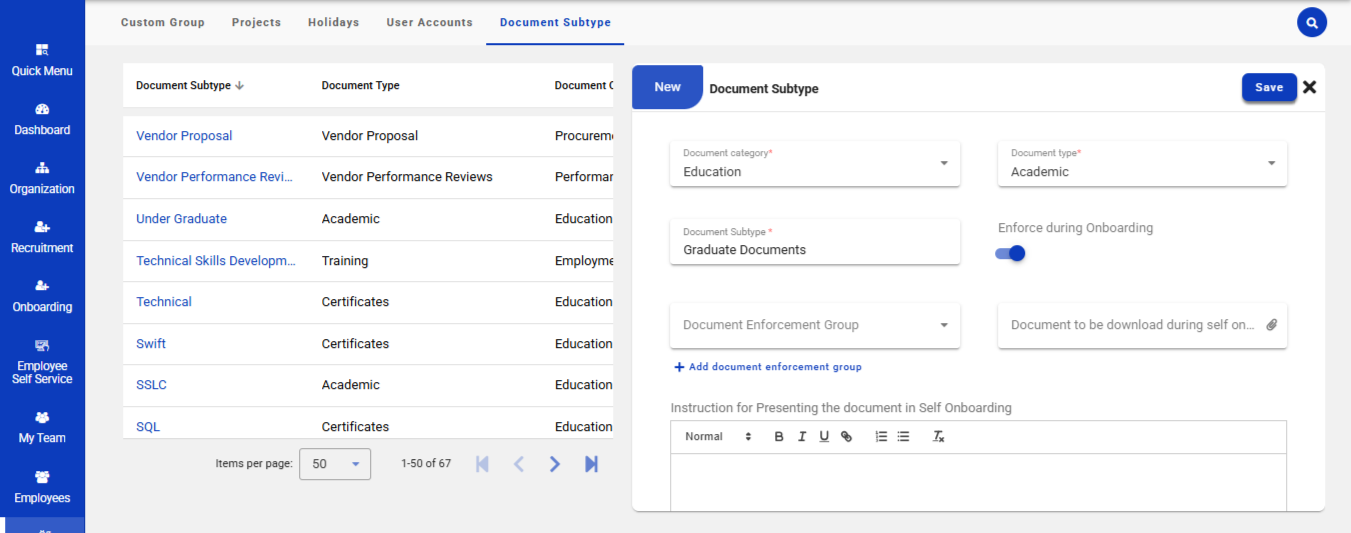This screenshot has height=533, width=1351.
Task: Click attachment paperclip icon for document
Action: (1271, 325)
